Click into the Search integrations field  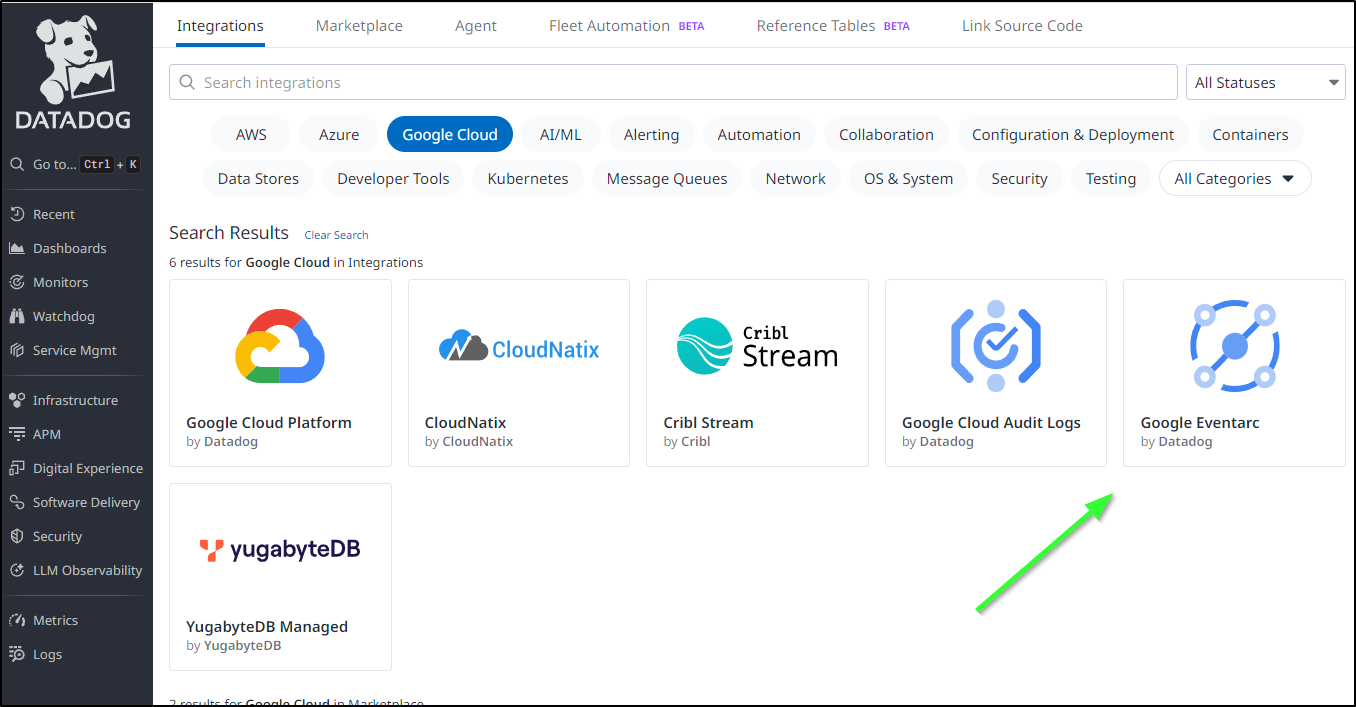[x=673, y=82]
